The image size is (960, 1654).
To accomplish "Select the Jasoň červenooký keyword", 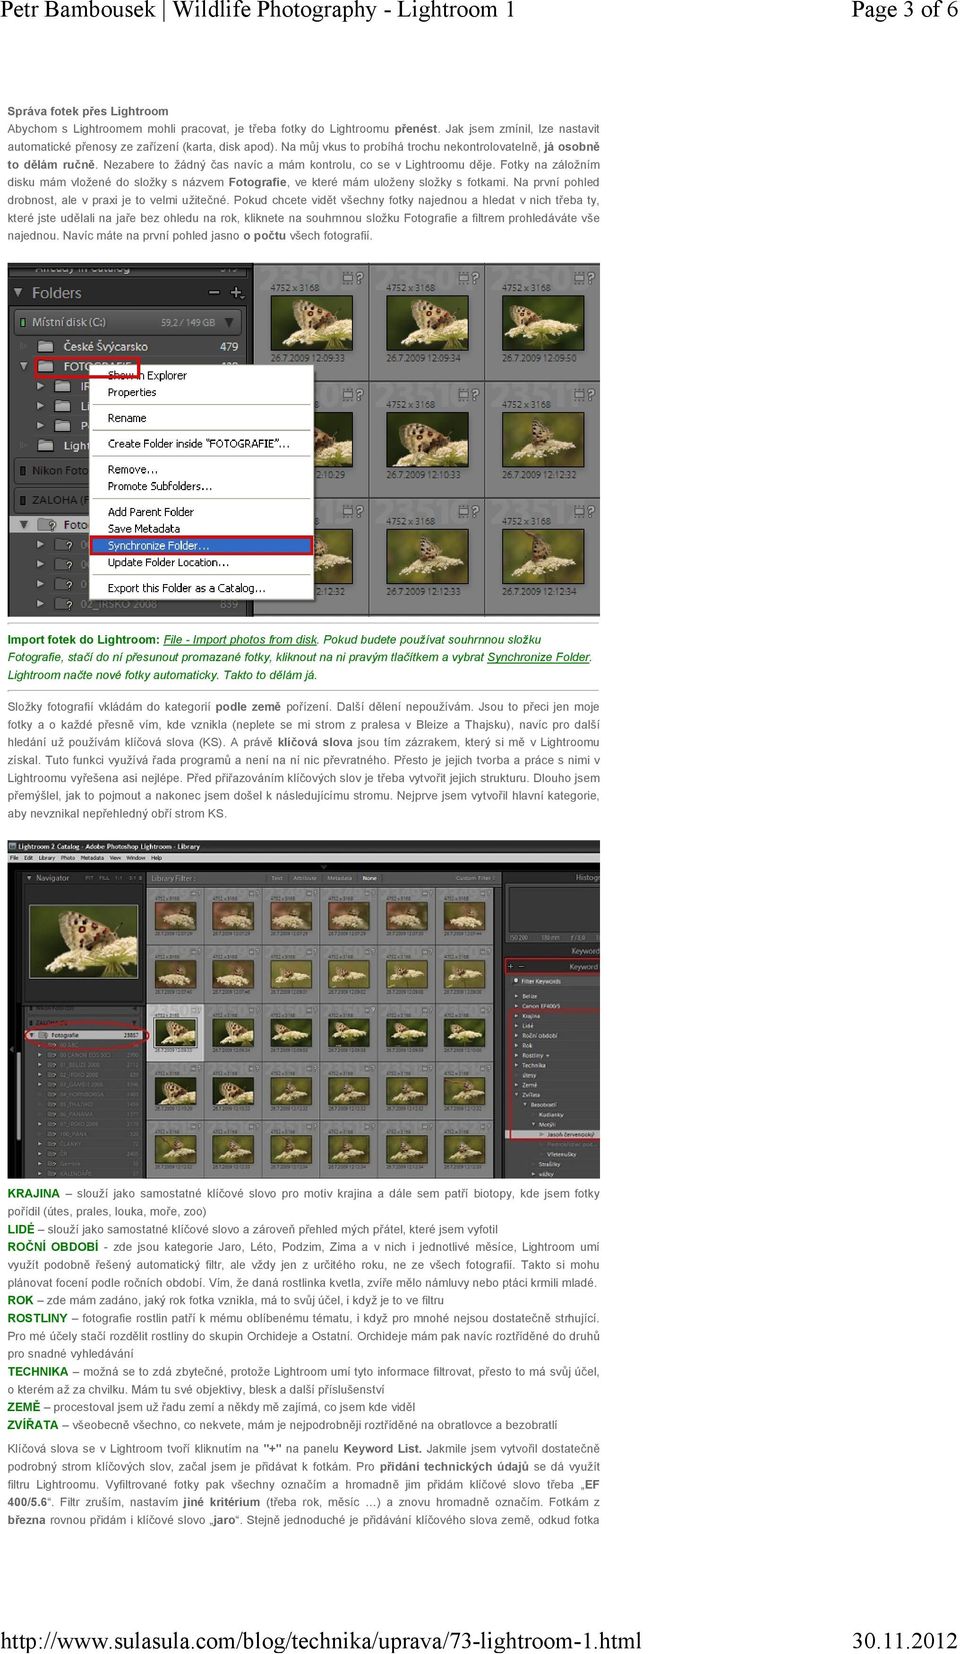I will click(x=570, y=1134).
